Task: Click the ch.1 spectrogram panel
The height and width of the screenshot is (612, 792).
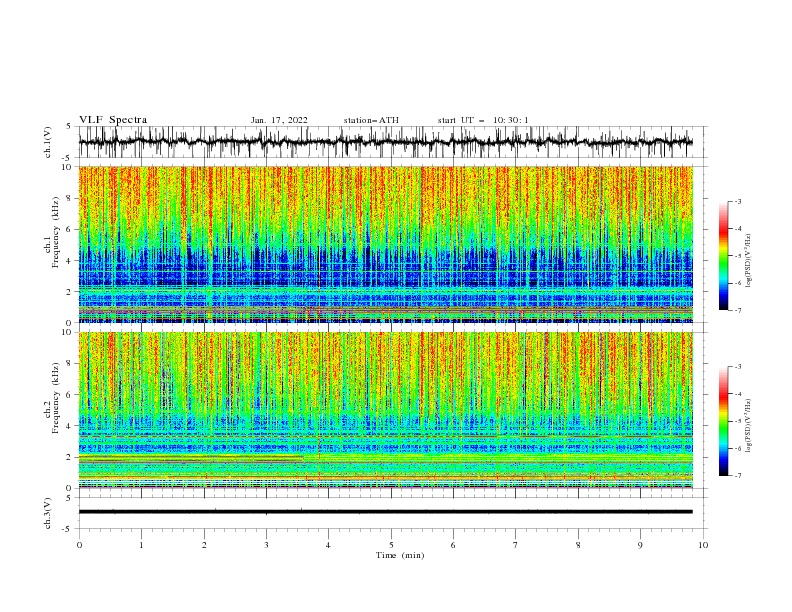Action: (x=385, y=244)
